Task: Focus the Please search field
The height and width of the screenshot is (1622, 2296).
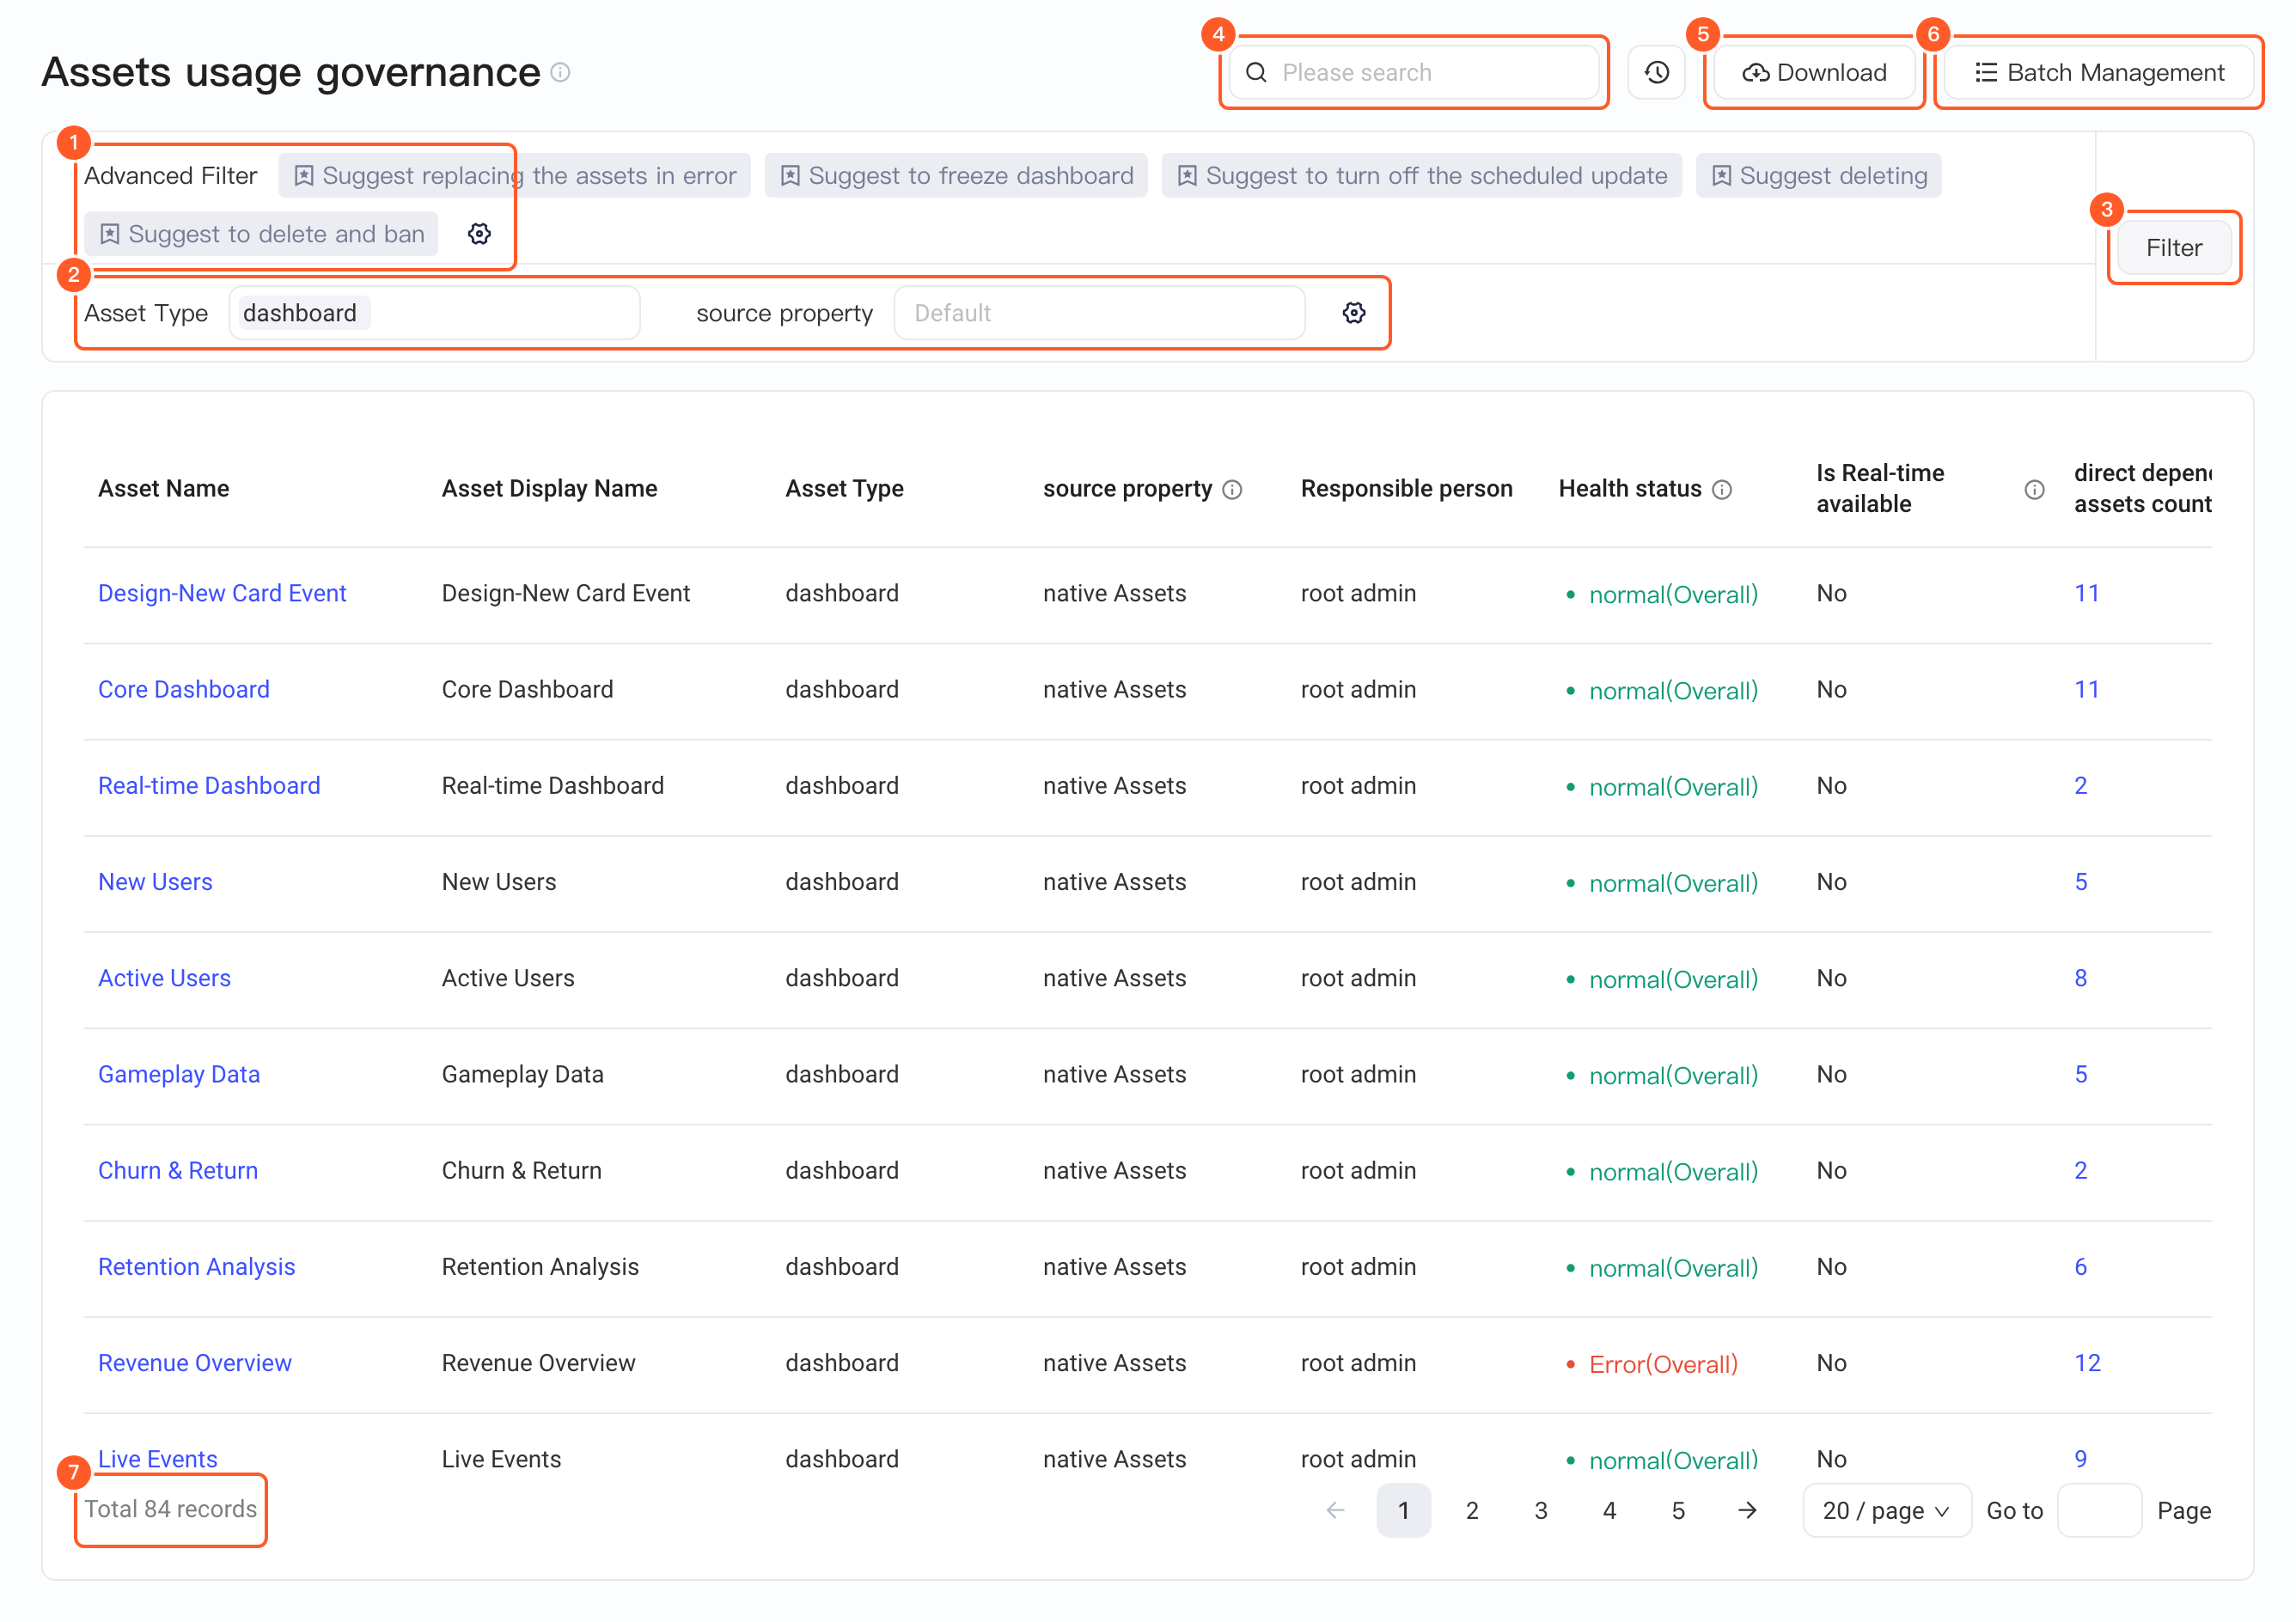Action: pos(1413,73)
